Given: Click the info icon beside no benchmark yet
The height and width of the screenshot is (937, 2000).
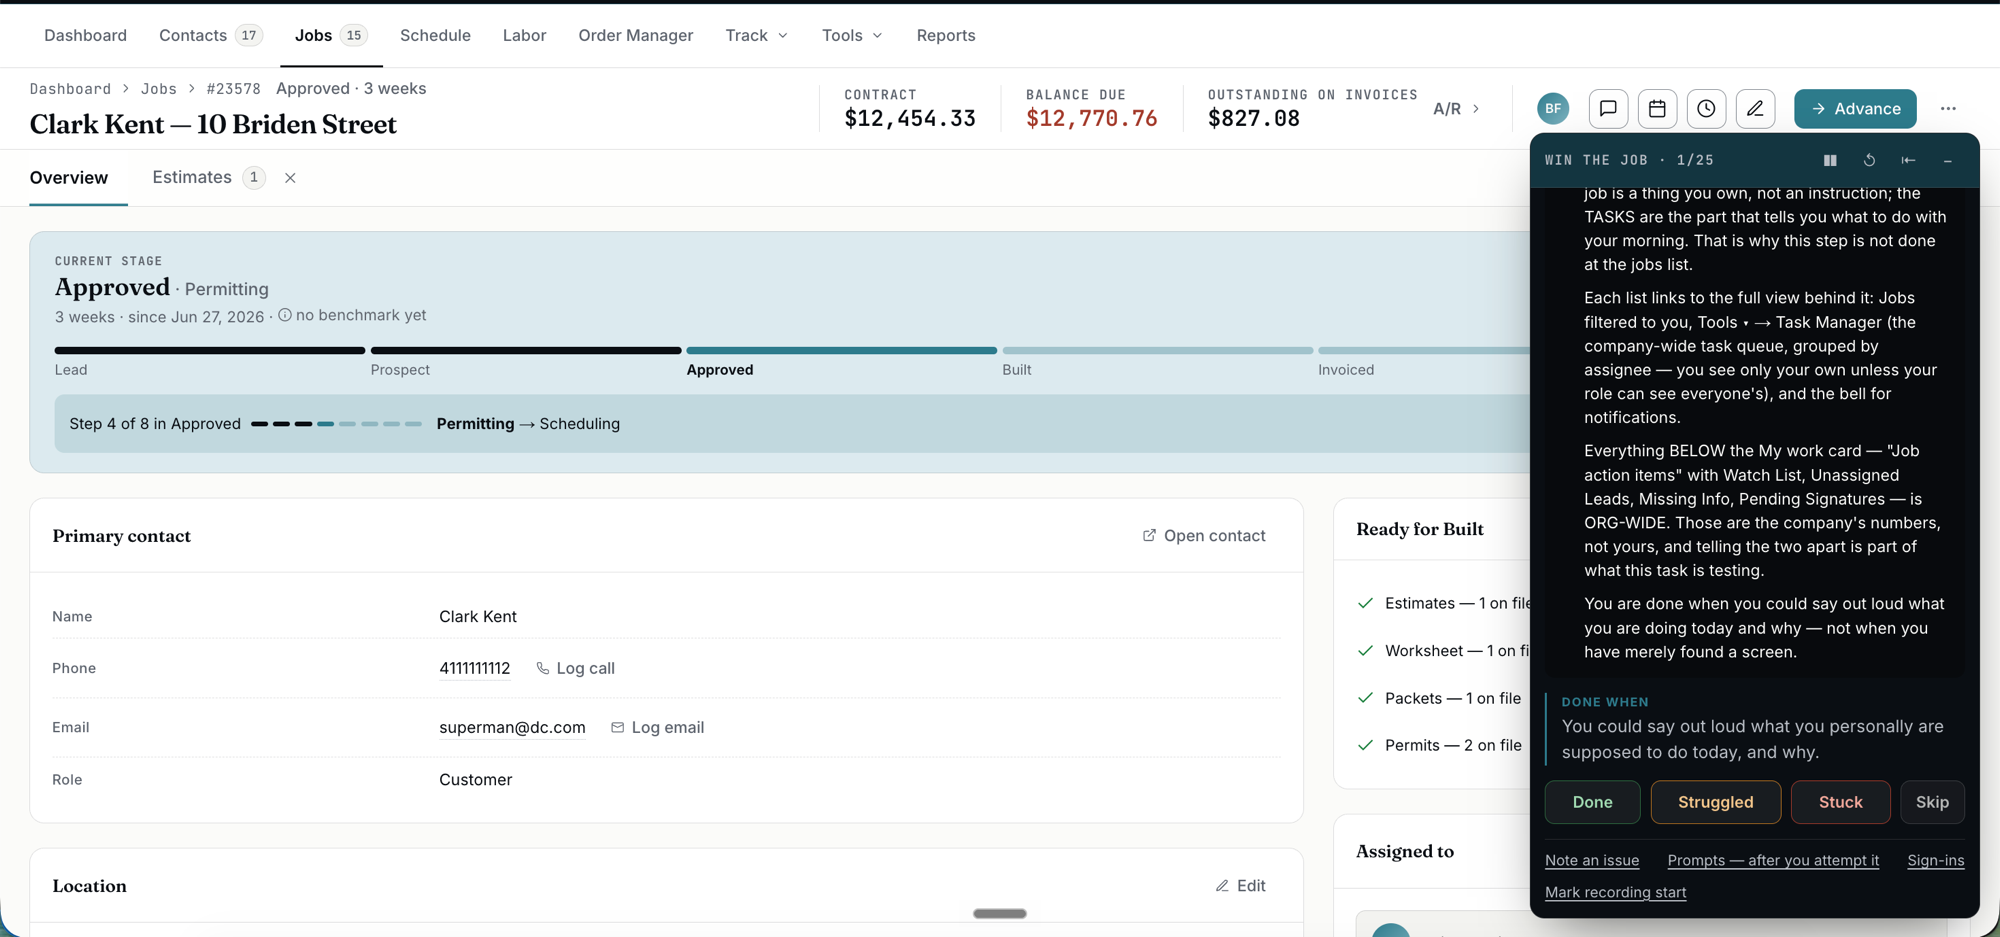Looking at the screenshot, I should coord(285,315).
